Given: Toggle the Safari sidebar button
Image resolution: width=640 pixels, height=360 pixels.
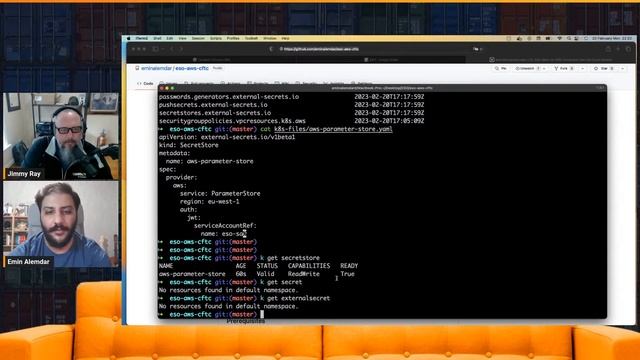Looking at the screenshot, I should [x=156, y=49].
